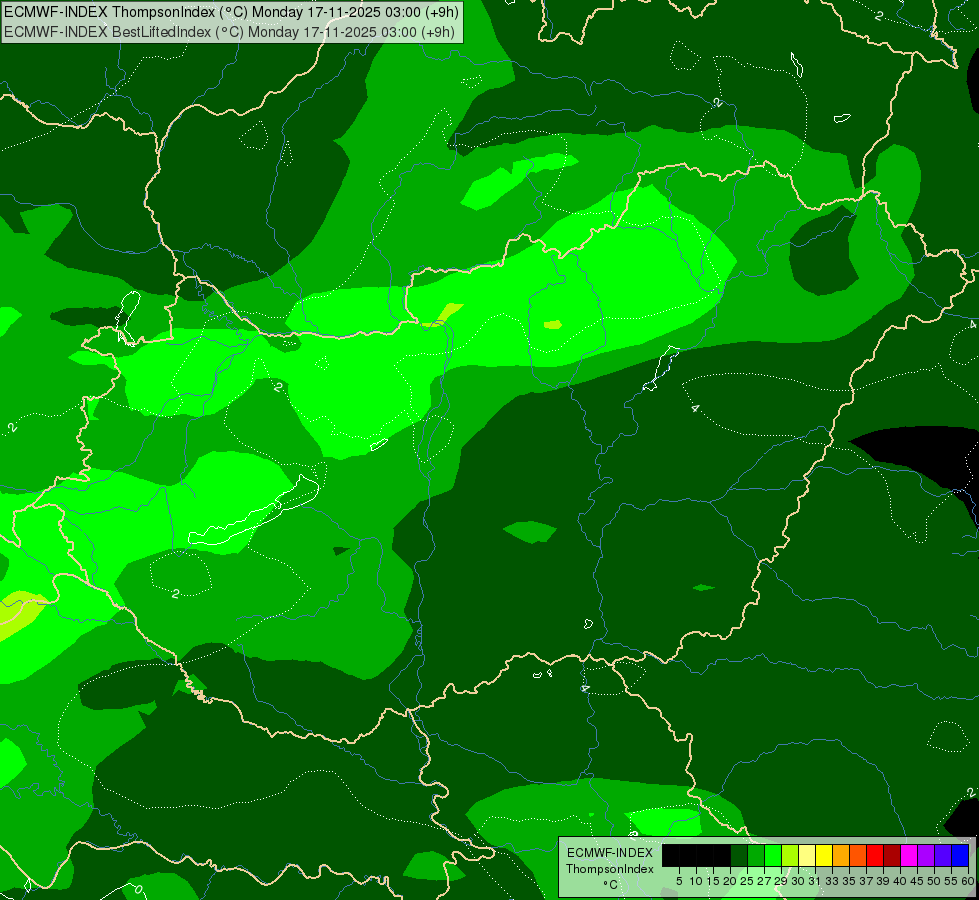Click legend tick value 25
Image resolution: width=979 pixels, height=900 pixels.
[x=747, y=881]
